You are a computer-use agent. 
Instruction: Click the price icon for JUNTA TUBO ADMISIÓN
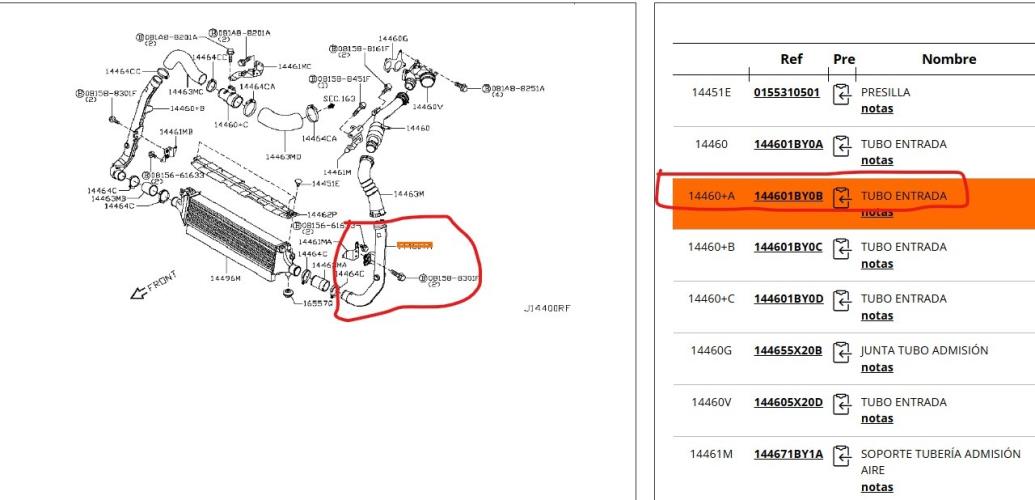click(842, 351)
